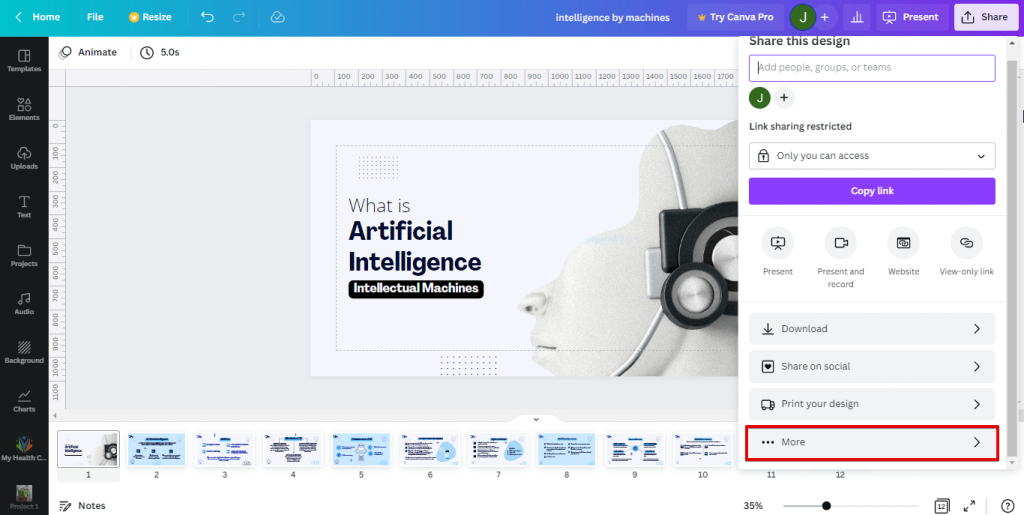Click the Try Canva Pro button
The height and width of the screenshot is (515, 1024).
click(734, 17)
